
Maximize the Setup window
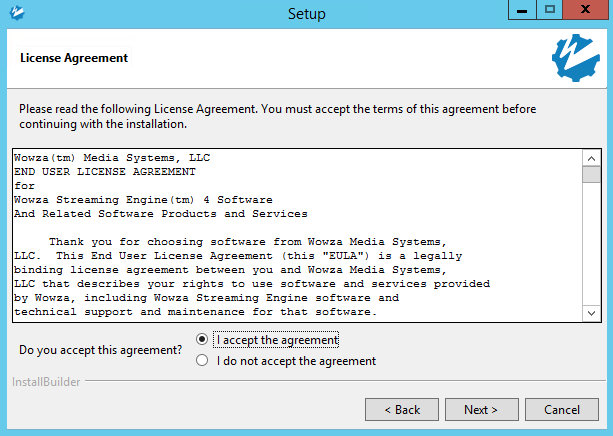(549, 10)
